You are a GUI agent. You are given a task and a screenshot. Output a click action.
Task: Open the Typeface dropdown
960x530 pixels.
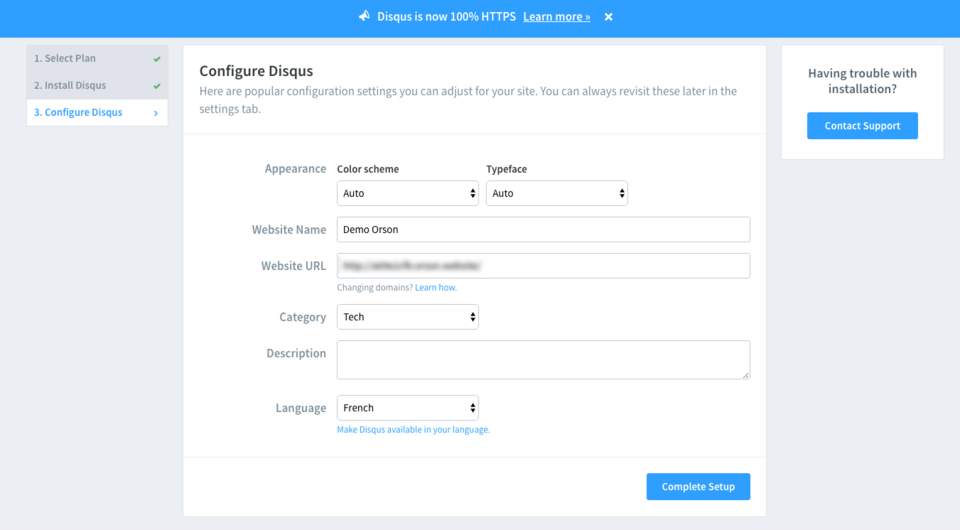(557, 193)
